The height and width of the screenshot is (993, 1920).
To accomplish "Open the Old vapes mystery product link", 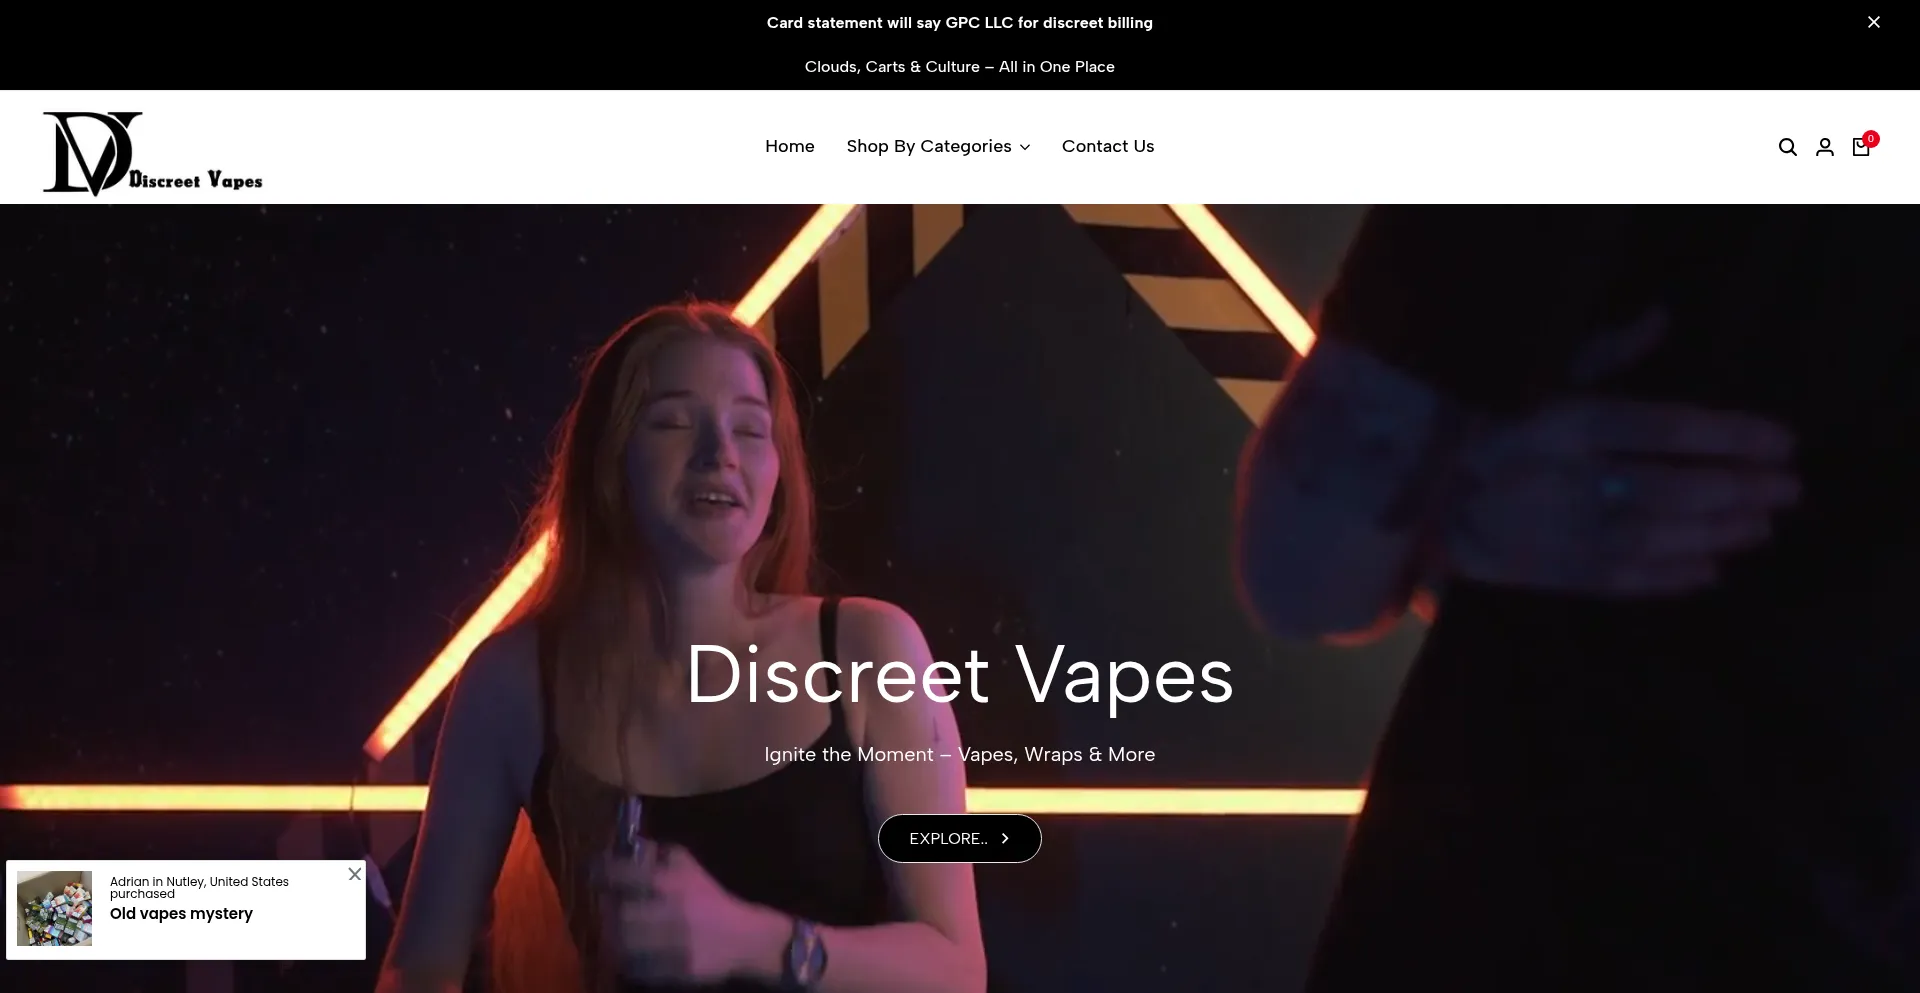I will pos(181,914).
